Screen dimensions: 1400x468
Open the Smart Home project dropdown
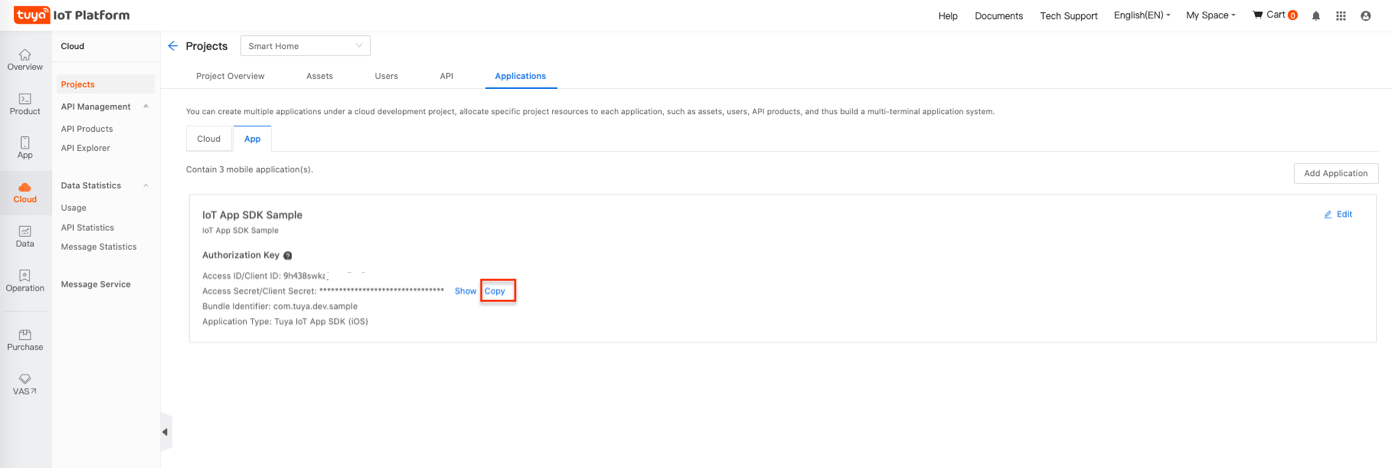(305, 46)
